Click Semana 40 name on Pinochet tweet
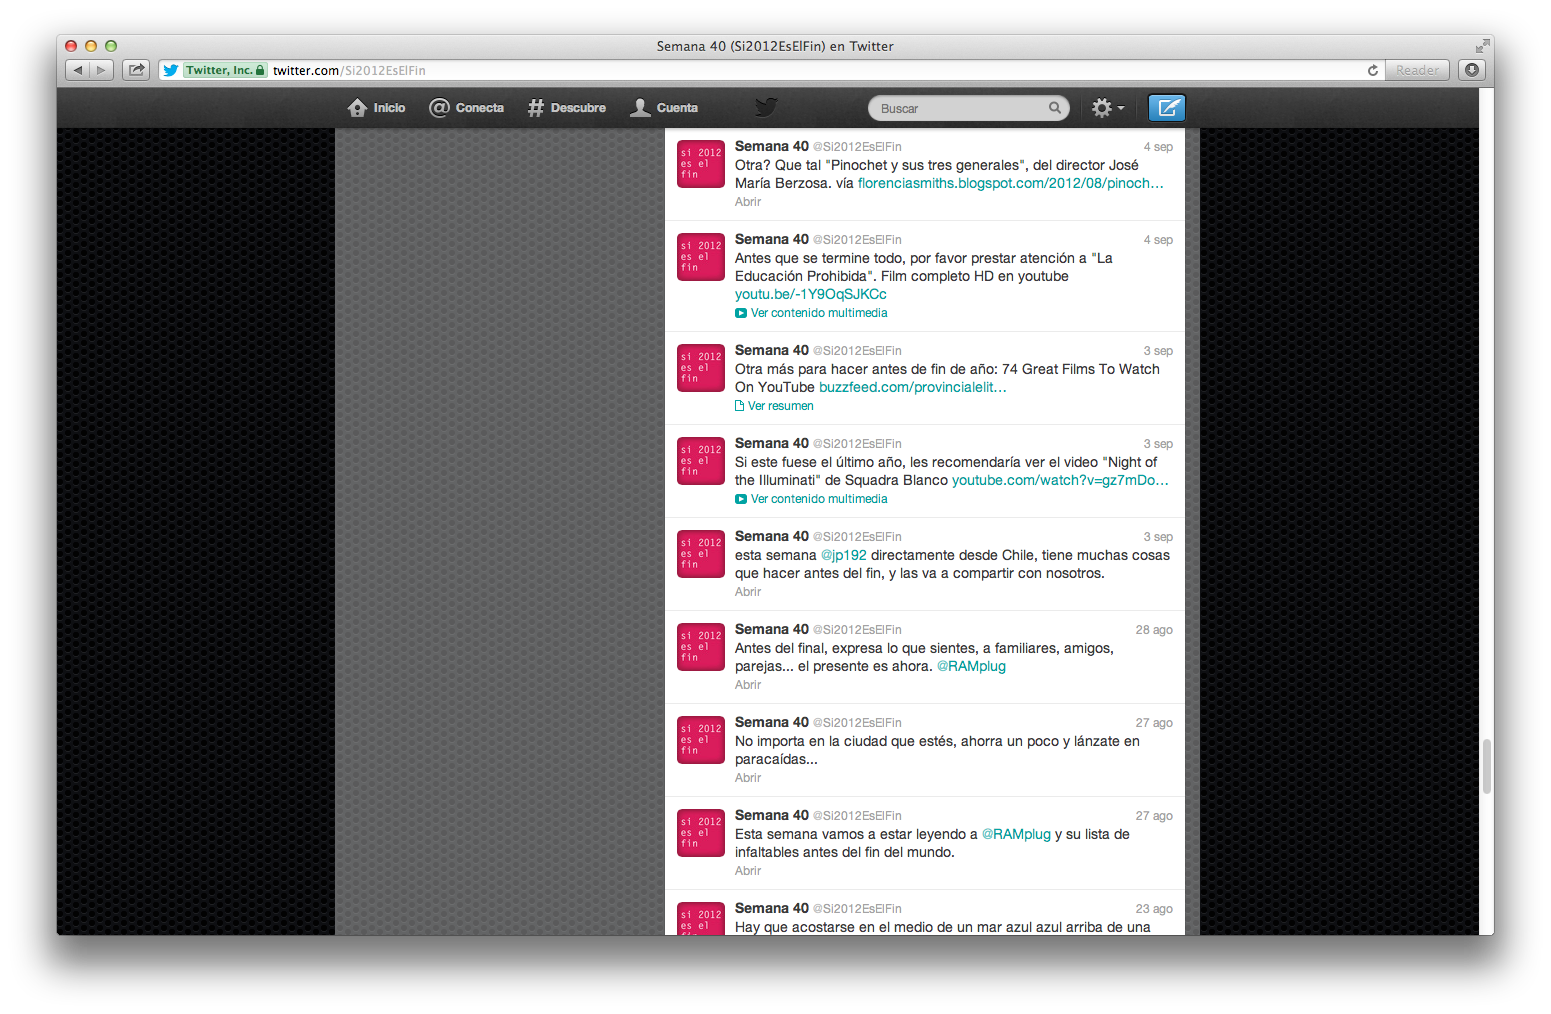This screenshot has width=1551, height=1014. pos(772,146)
